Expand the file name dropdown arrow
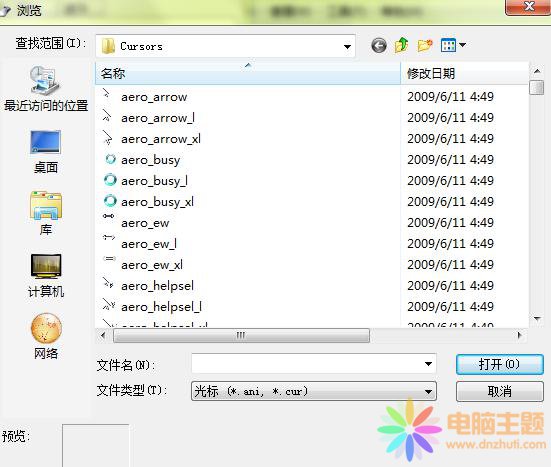This screenshot has height=467, width=551. click(x=428, y=364)
